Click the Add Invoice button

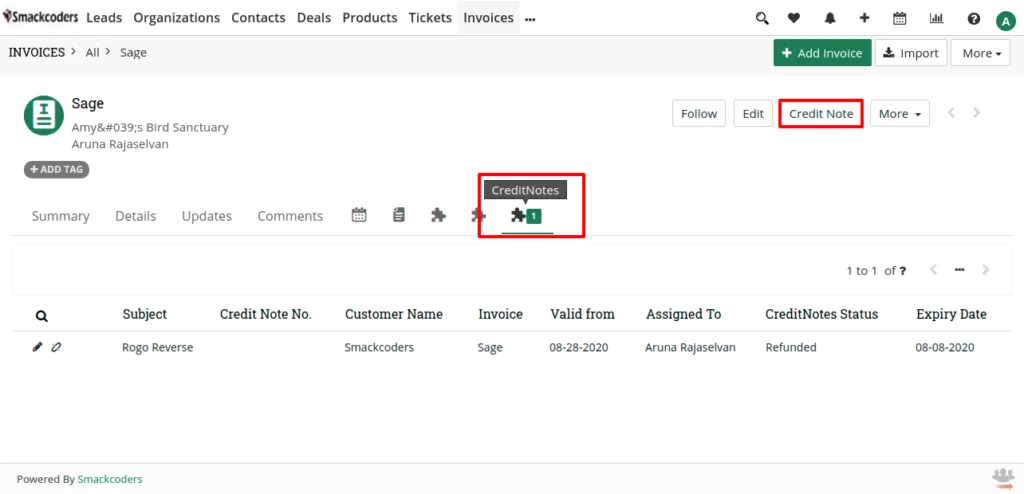coord(822,53)
